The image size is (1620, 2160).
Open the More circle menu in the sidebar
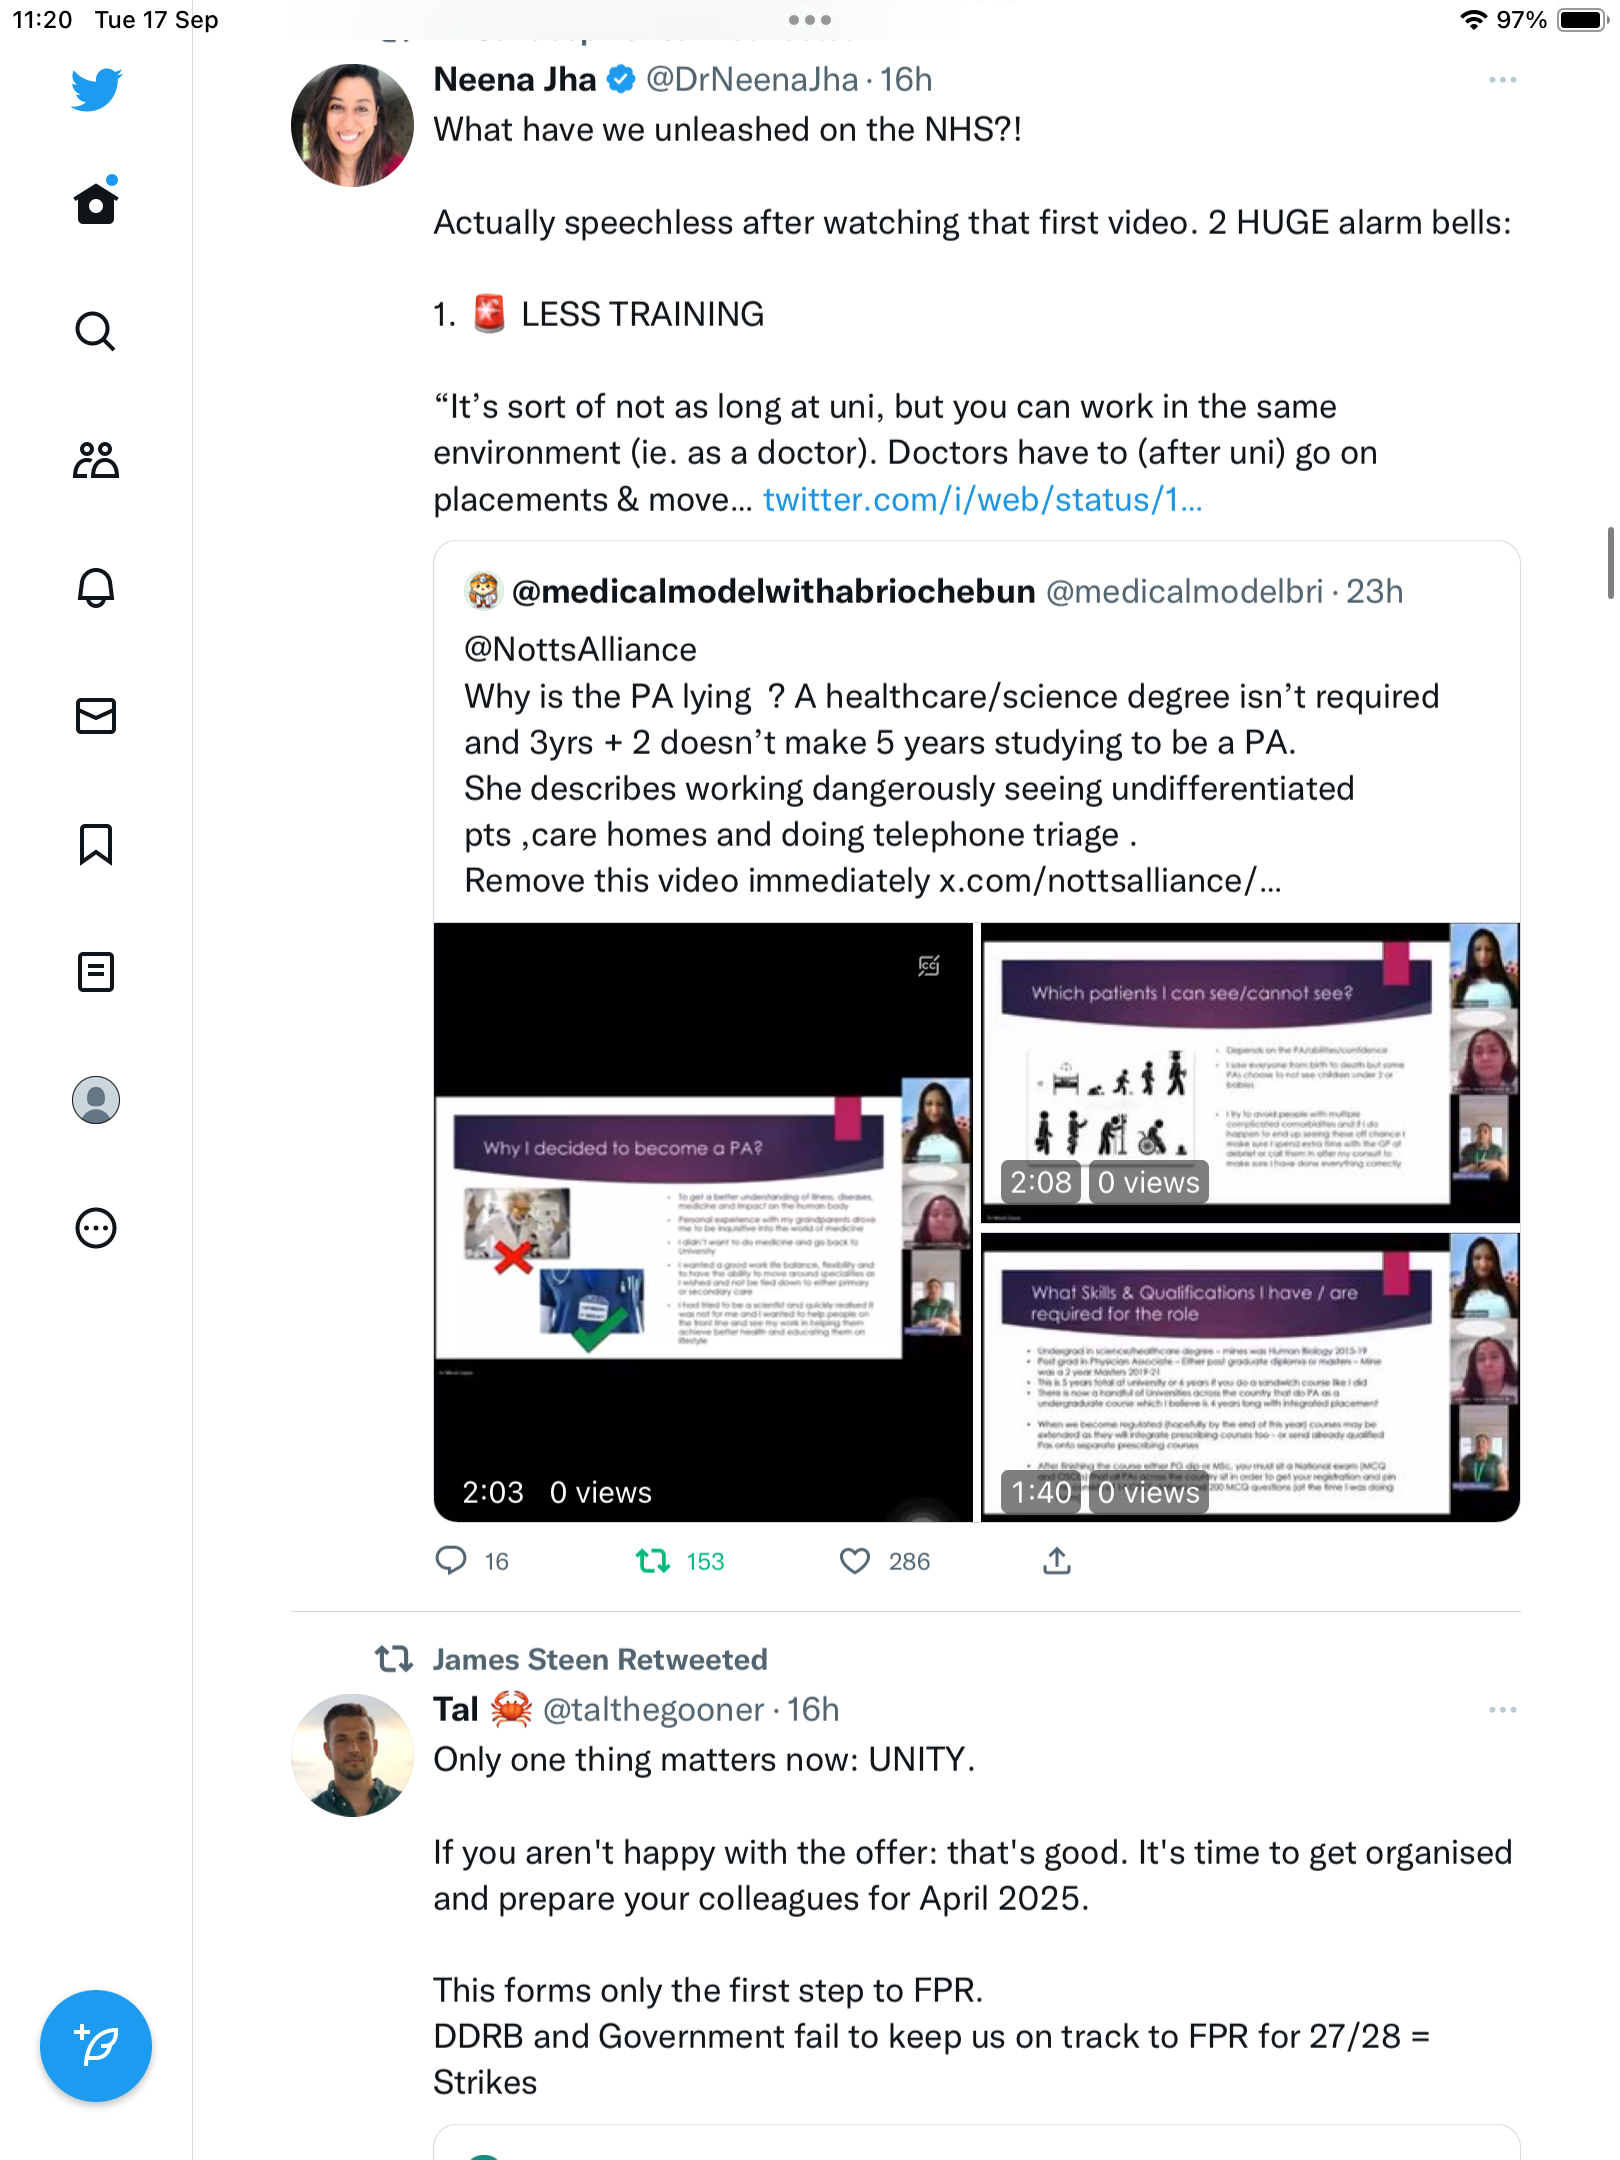click(x=96, y=1228)
